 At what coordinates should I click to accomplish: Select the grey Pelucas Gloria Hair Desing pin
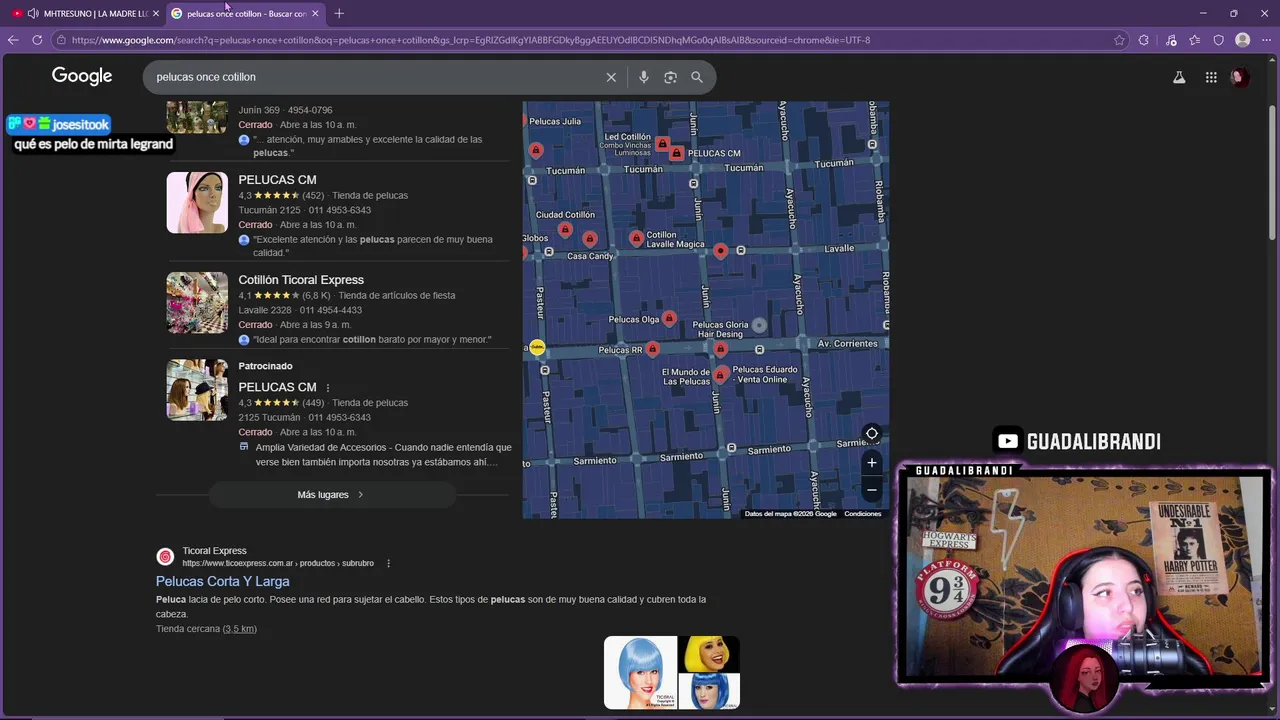[x=759, y=325]
